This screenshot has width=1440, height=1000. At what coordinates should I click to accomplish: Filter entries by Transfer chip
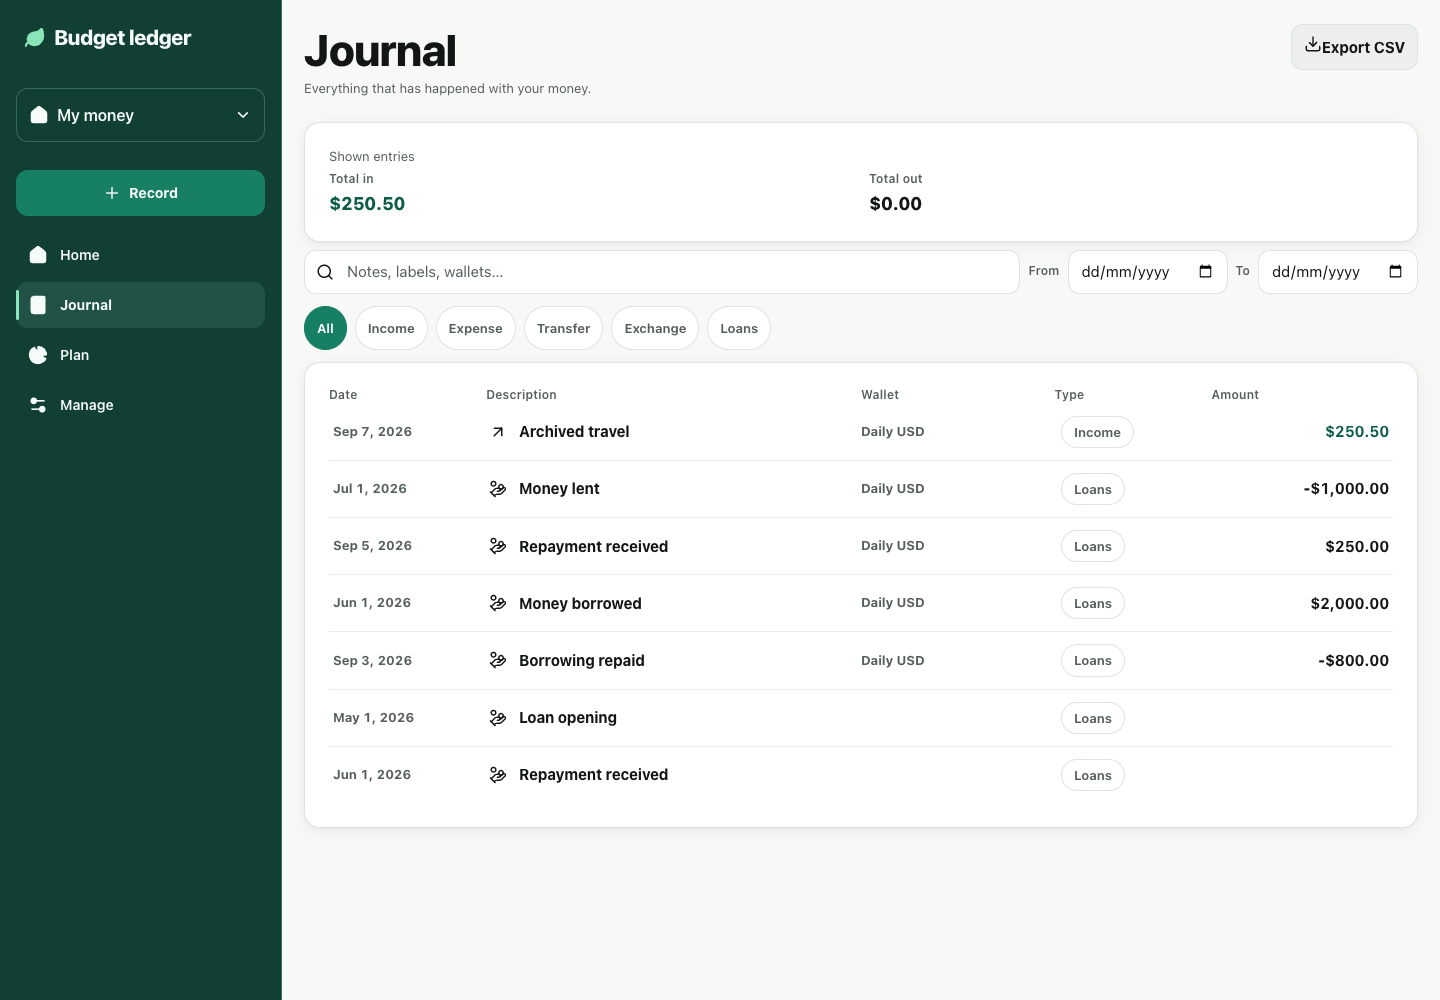tap(564, 328)
